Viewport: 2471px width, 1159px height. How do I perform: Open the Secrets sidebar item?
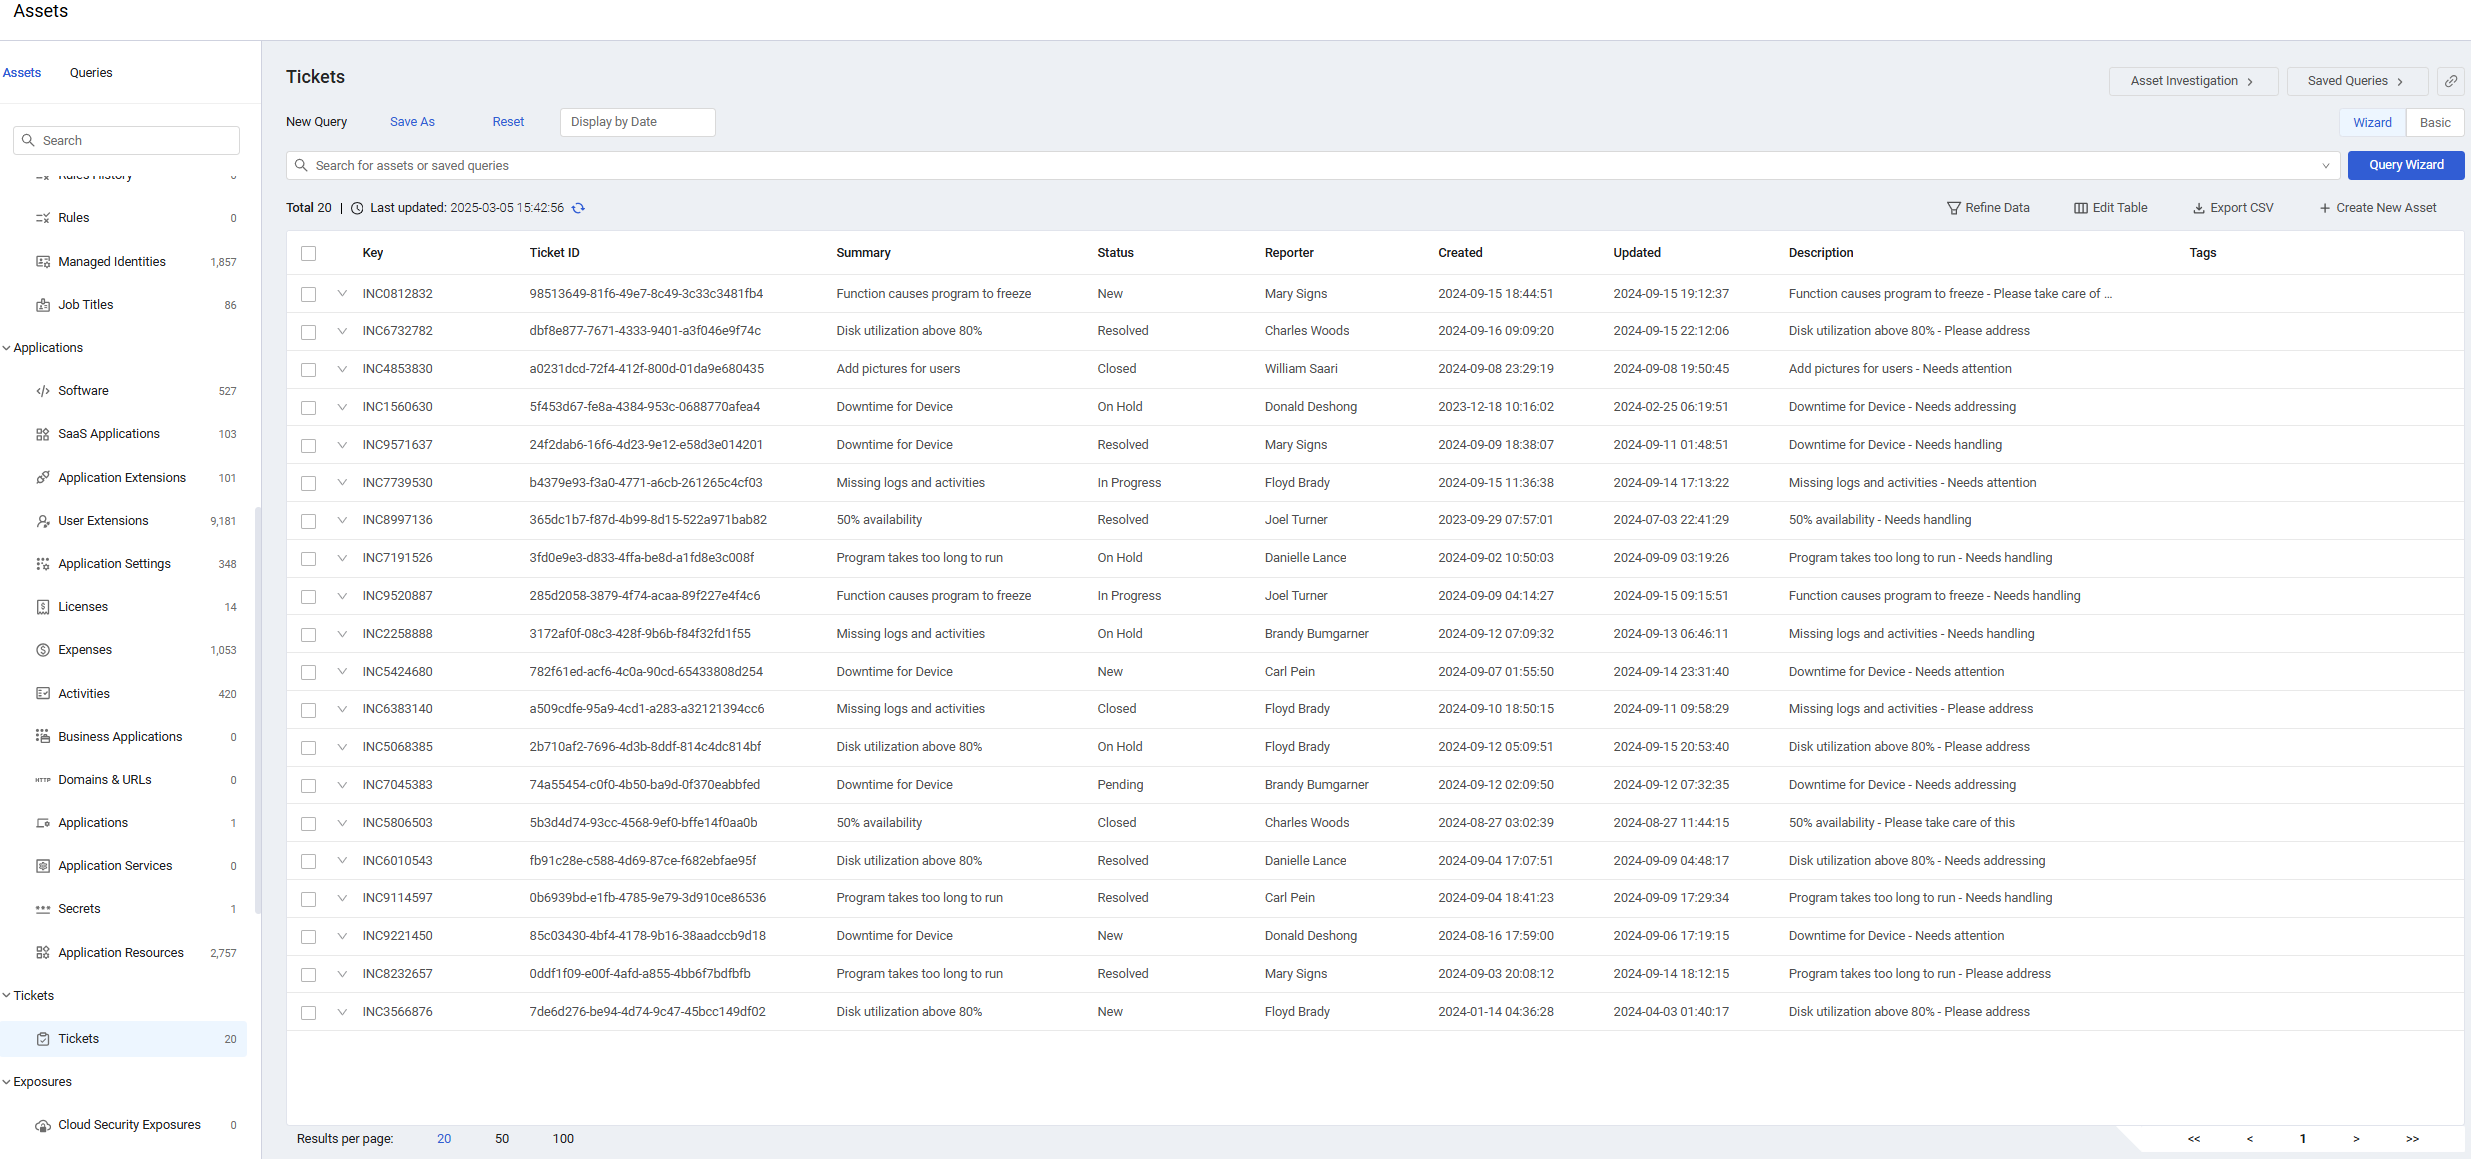(79, 909)
